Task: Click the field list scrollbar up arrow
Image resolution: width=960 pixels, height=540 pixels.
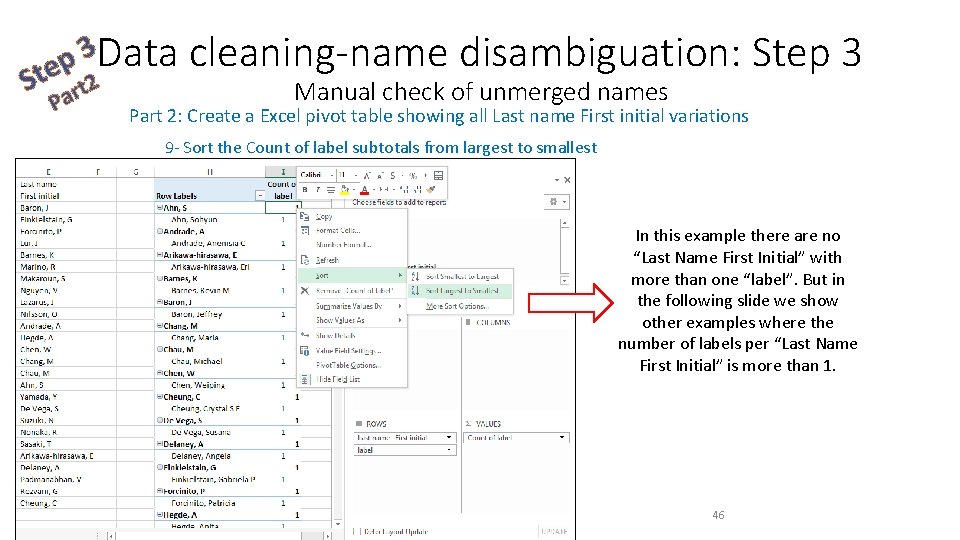Action: (564, 223)
